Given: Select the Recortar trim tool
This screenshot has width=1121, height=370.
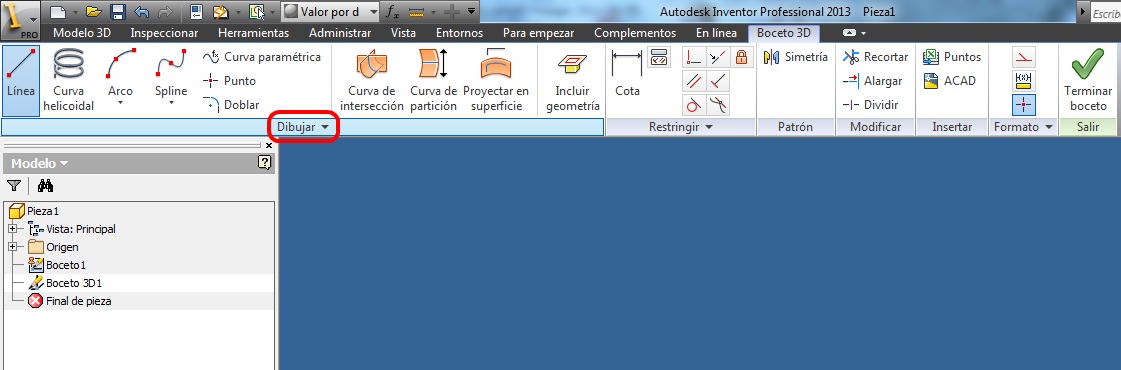Looking at the screenshot, I should (x=875, y=57).
